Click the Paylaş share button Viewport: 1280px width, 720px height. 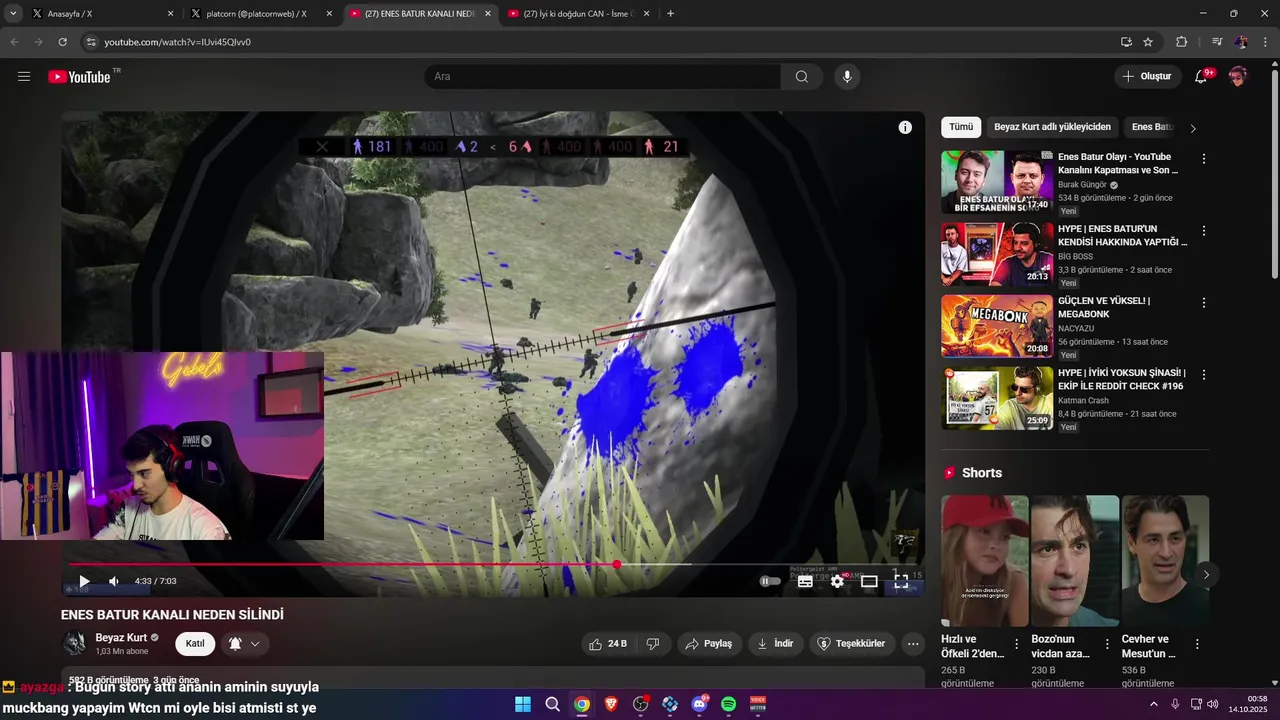[708, 643]
